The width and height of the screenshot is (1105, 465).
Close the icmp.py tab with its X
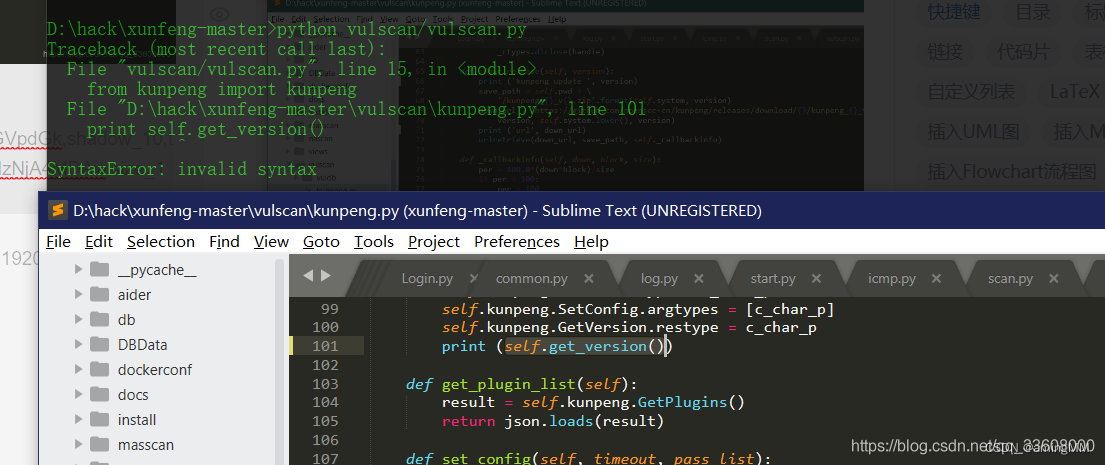pos(937,278)
